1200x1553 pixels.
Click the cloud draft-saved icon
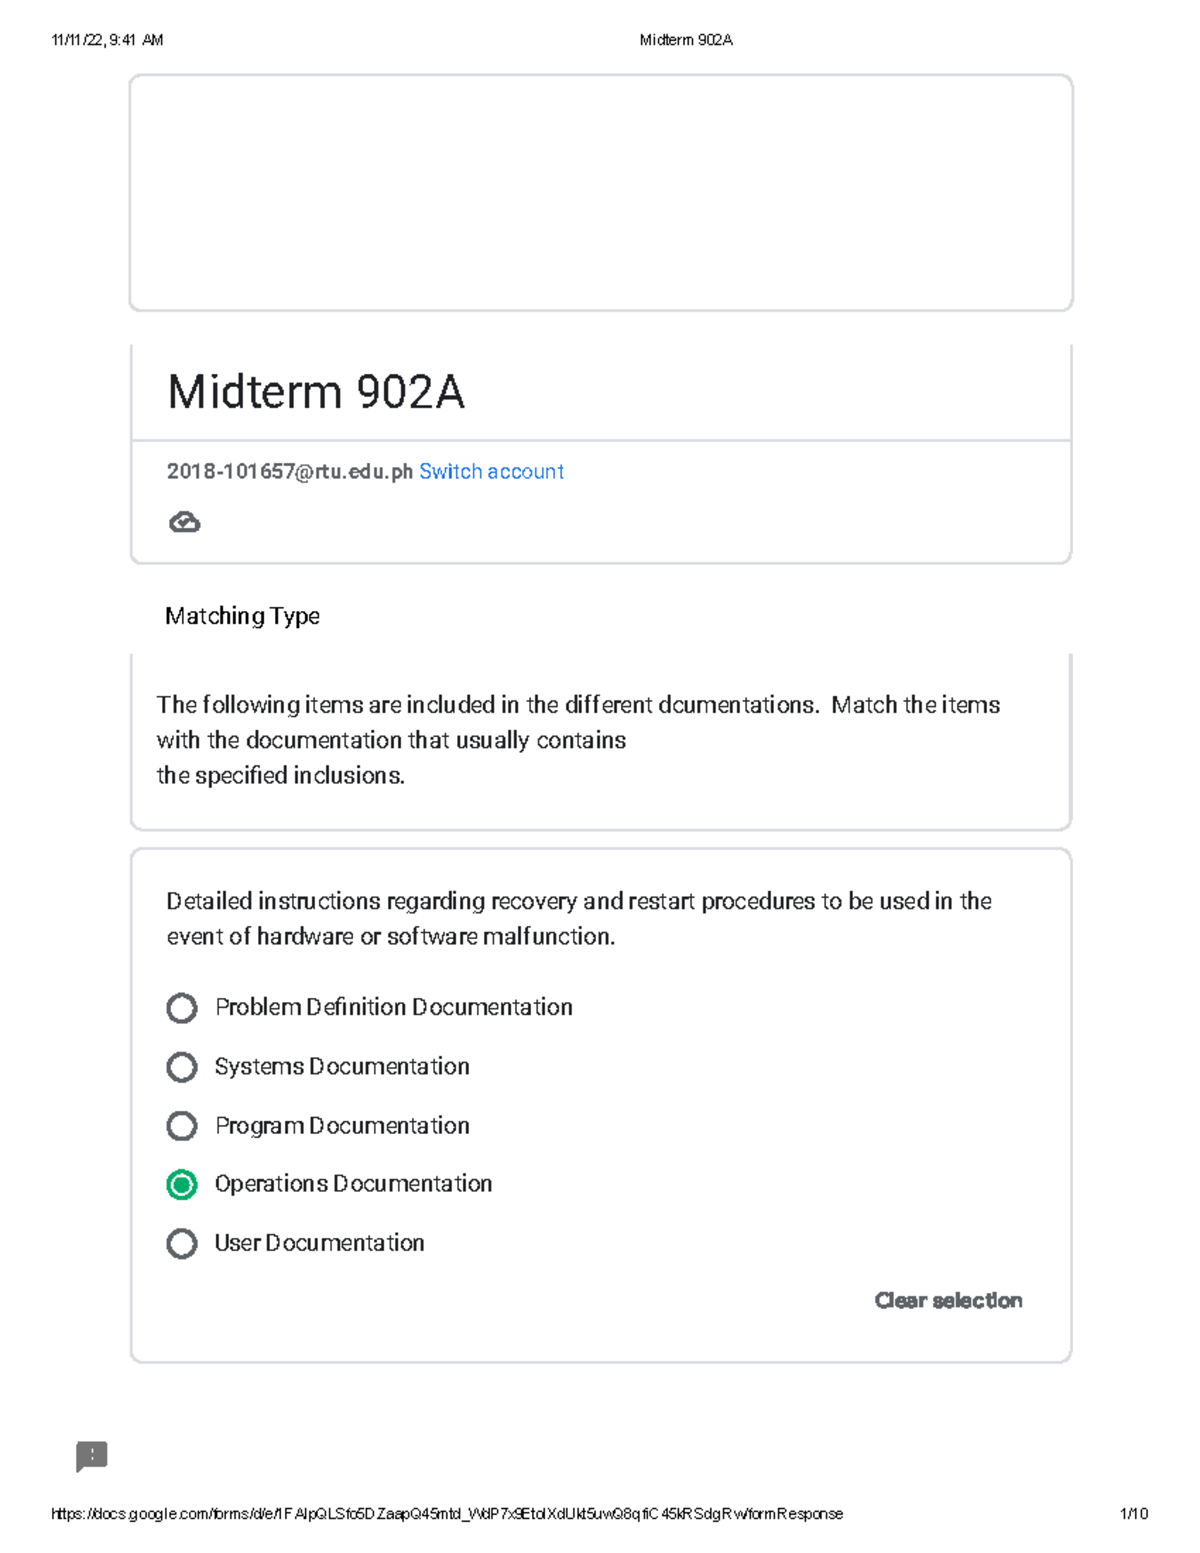click(184, 522)
